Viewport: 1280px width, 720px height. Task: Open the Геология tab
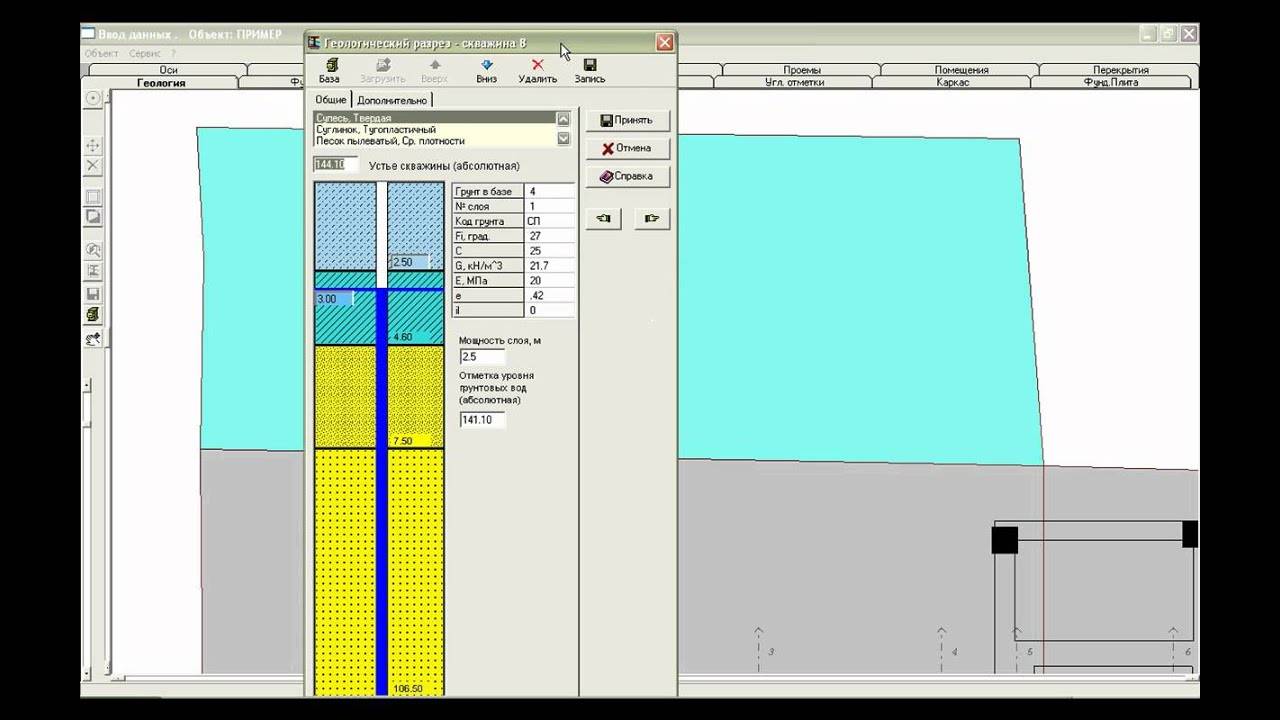pyautogui.click(x=161, y=83)
